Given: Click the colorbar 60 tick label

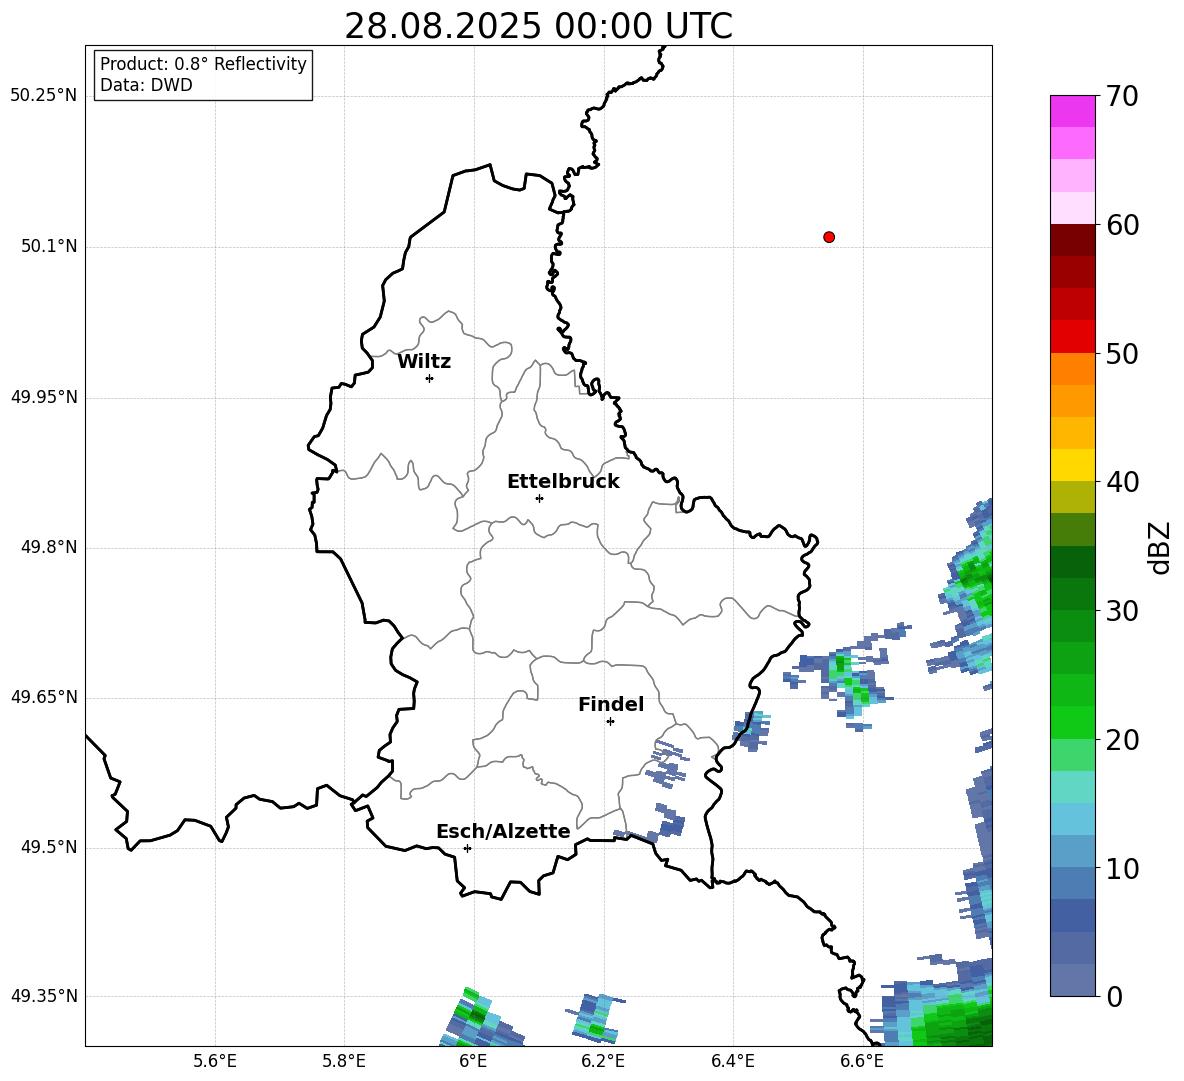Looking at the screenshot, I should pos(1122,225).
